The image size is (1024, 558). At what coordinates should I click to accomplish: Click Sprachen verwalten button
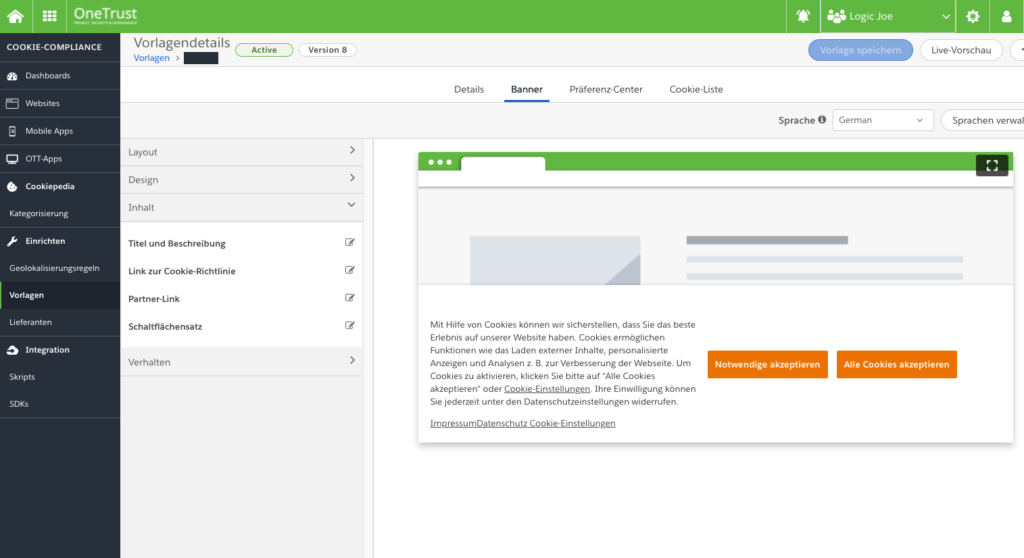tap(983, 120)
